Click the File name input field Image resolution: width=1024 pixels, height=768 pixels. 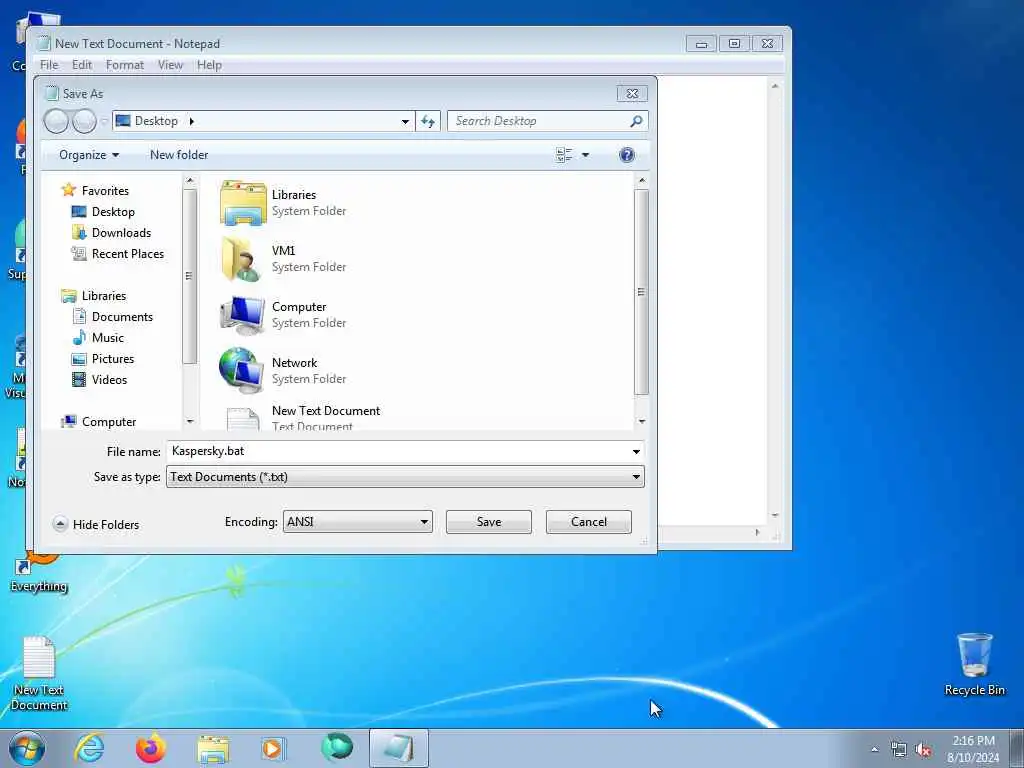[405, 451]
